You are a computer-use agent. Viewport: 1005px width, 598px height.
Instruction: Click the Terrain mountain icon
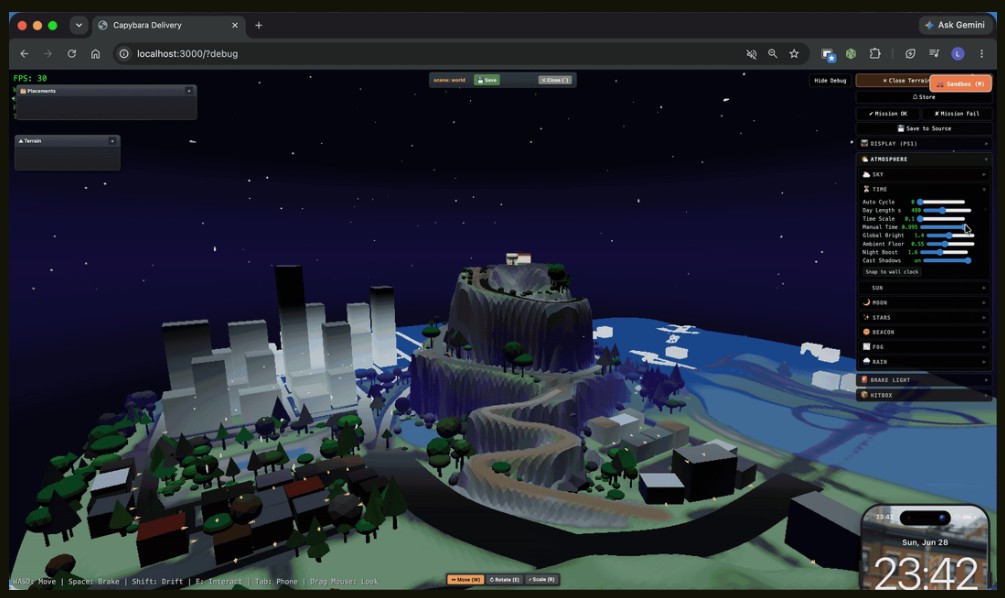[21, 141]
